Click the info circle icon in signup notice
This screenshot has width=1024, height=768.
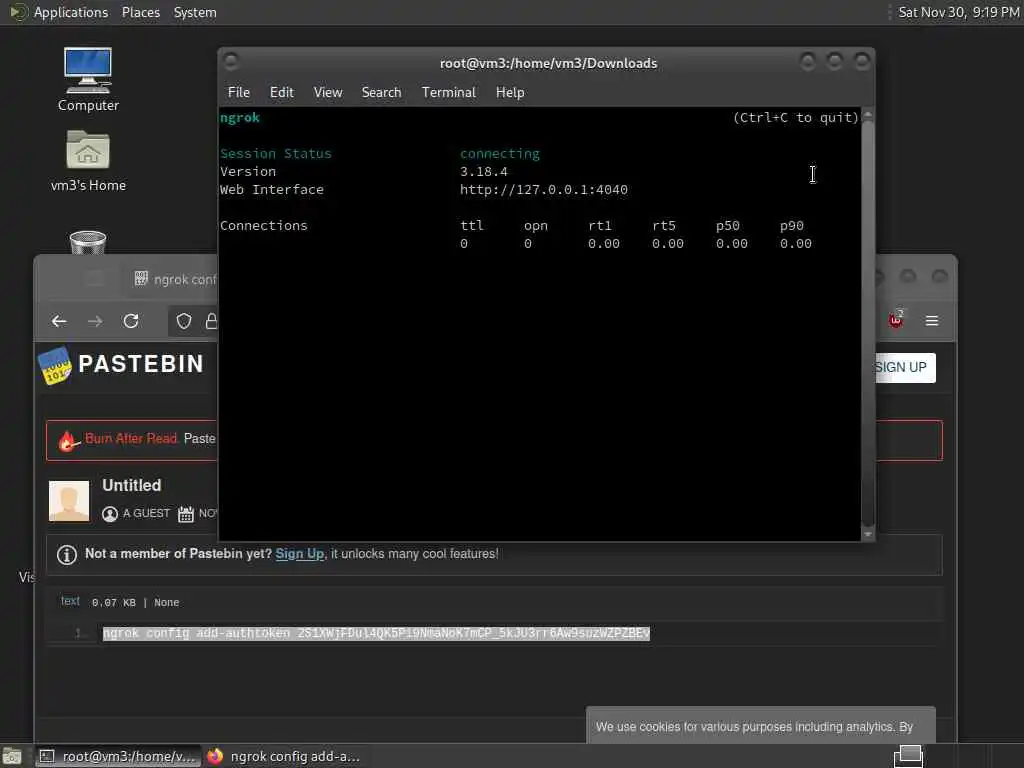click(67, 554)
